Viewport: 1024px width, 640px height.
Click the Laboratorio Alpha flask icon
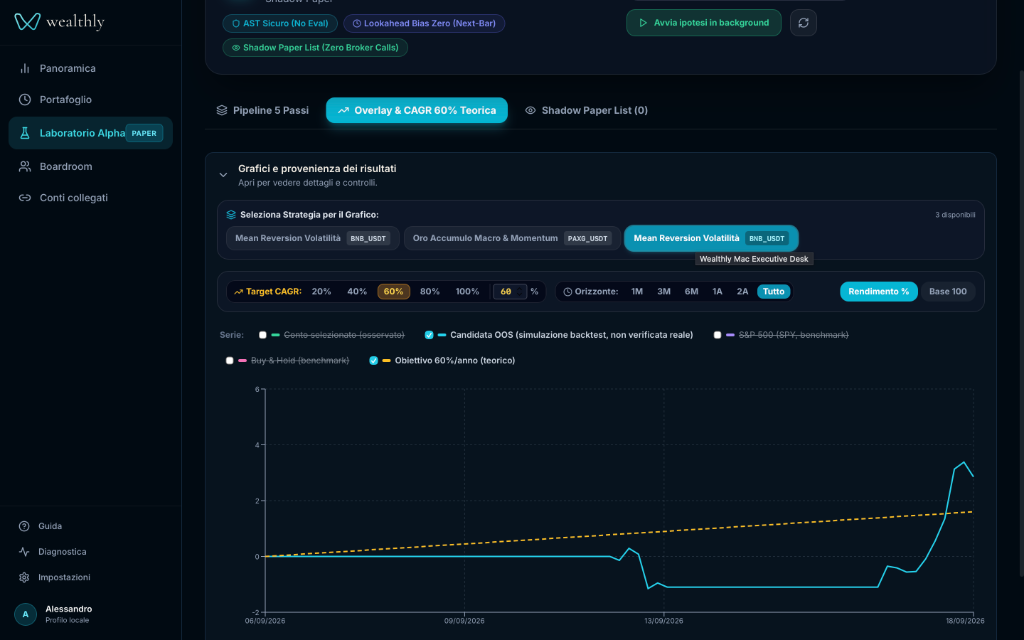coord(25,133)
